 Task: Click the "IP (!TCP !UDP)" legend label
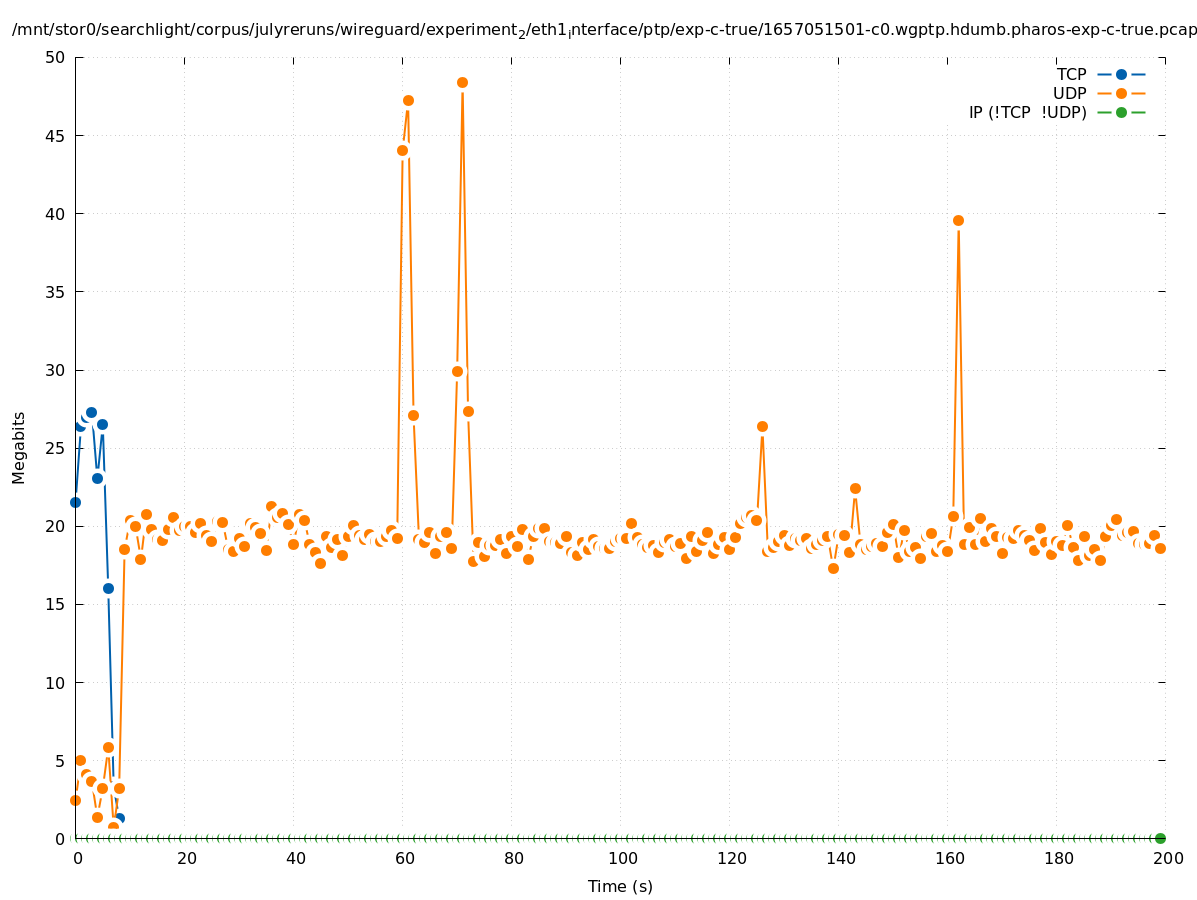[x=1027, y=112]
